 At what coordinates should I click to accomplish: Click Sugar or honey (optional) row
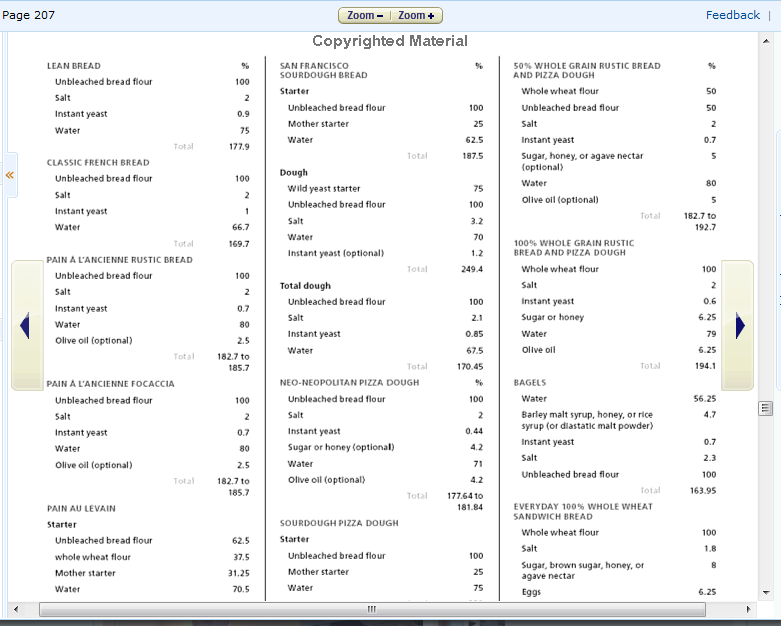pos(385,447)
